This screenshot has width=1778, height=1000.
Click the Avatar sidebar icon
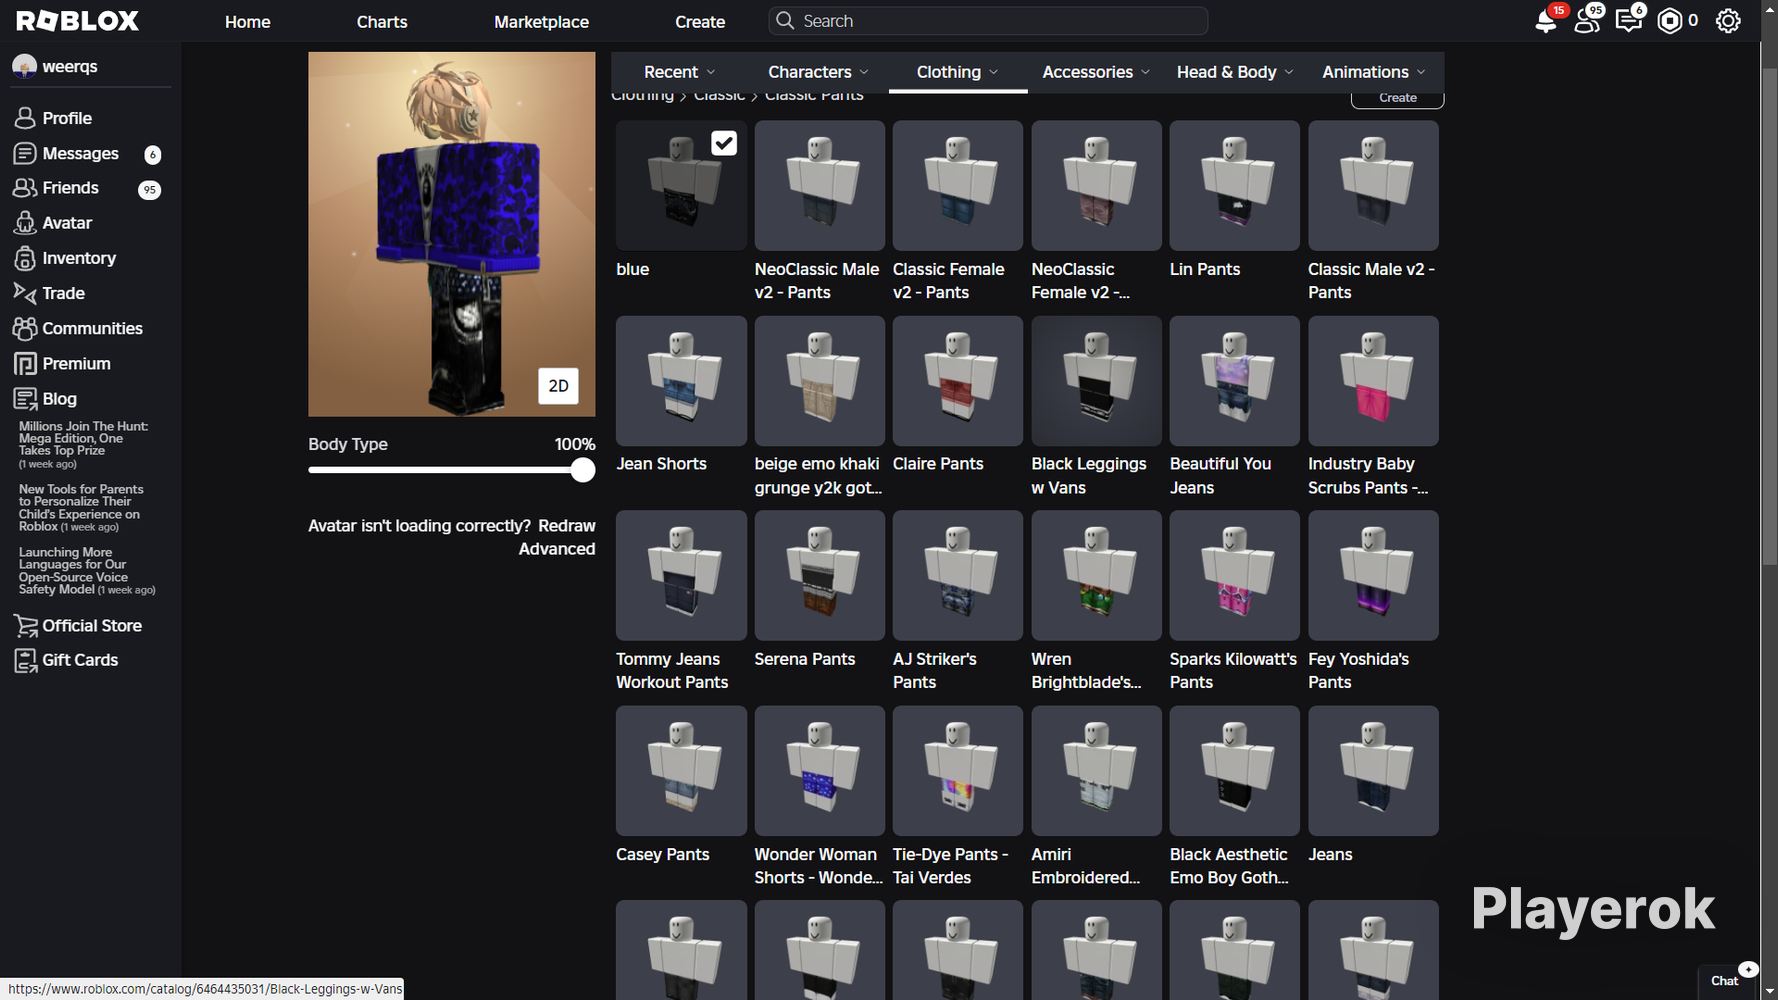25,223
